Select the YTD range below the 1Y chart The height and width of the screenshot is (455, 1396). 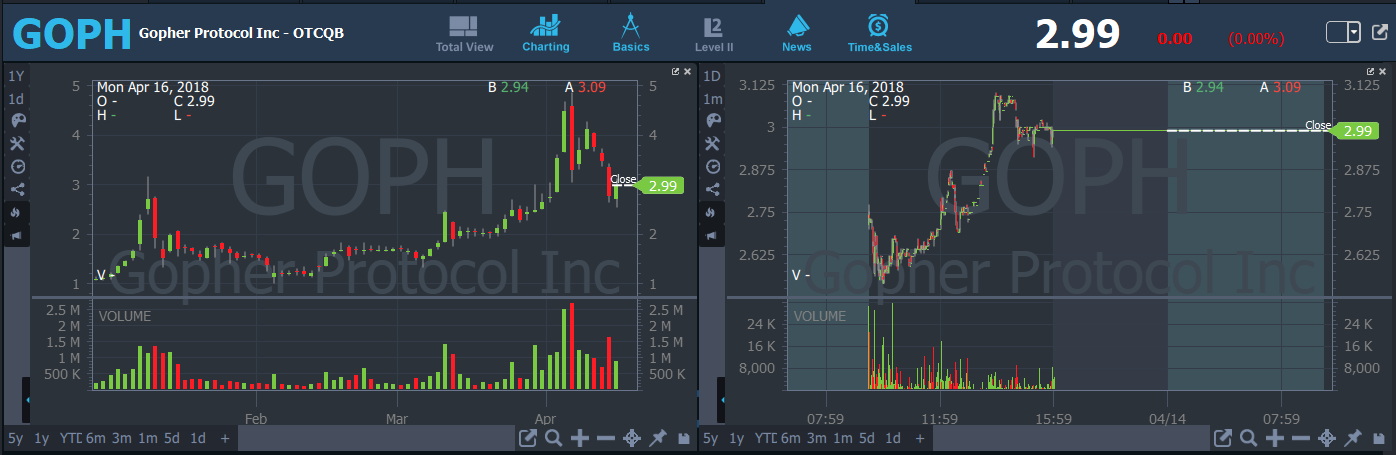70,438
